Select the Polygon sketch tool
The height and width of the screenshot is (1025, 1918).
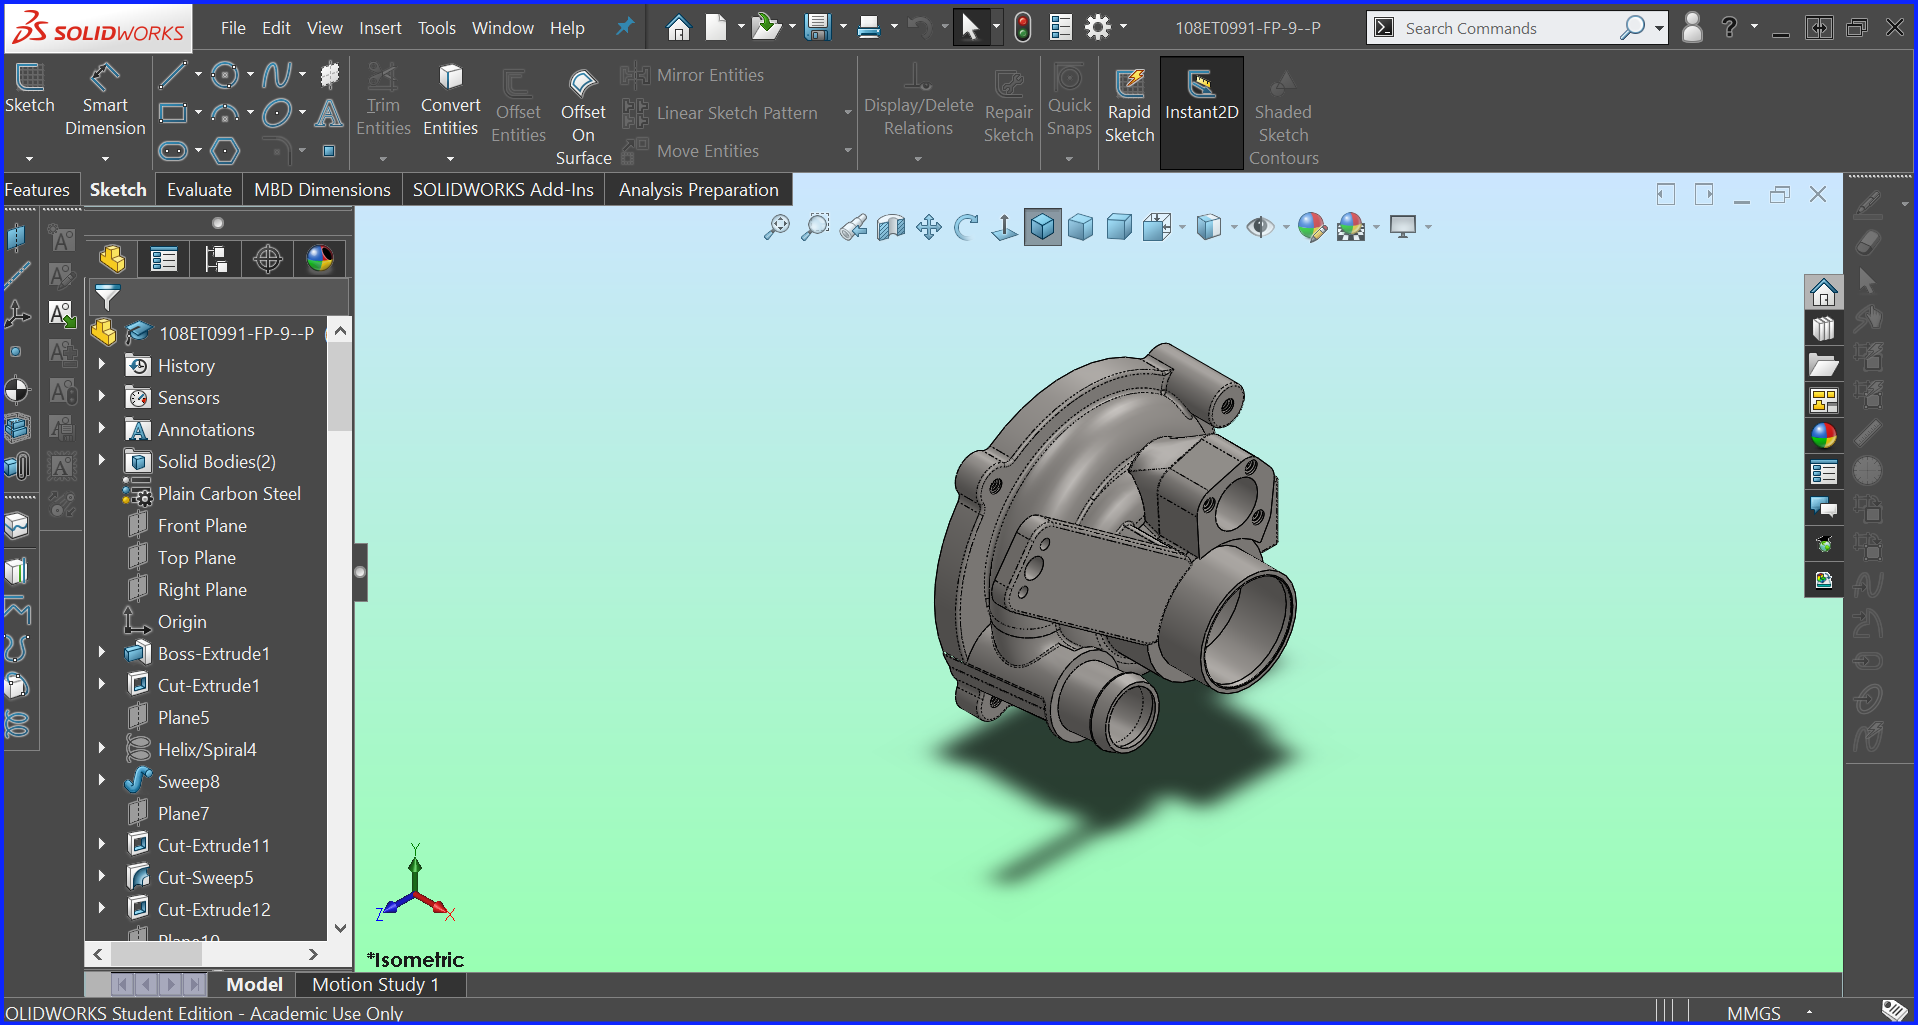click(226, 151)
